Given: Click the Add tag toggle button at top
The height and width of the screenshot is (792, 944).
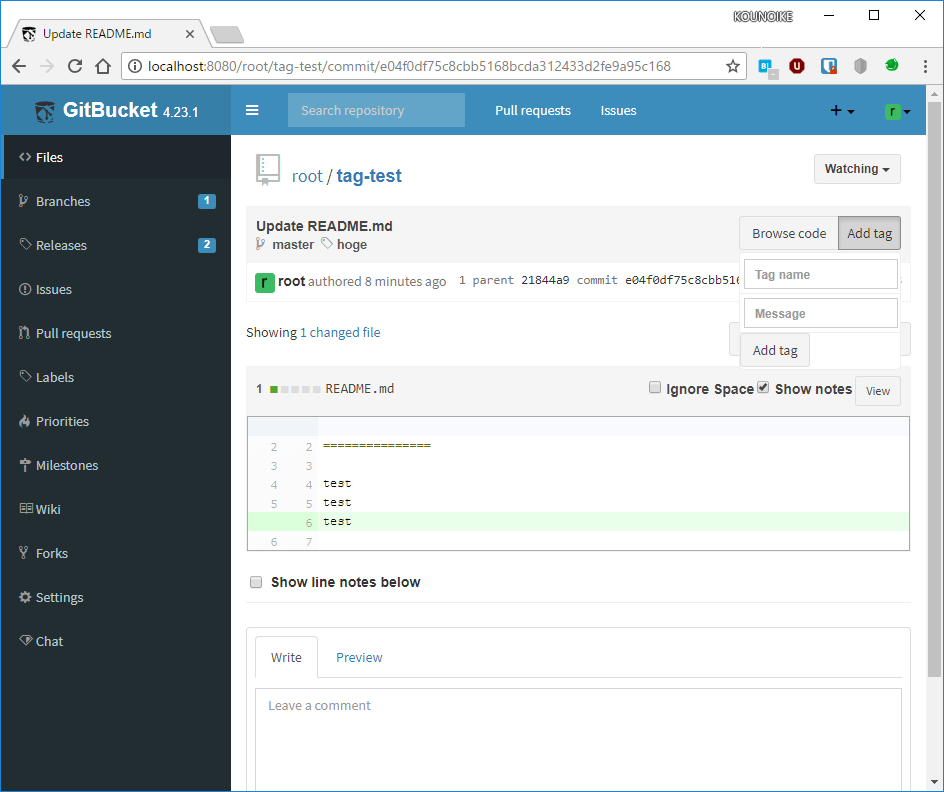Looking at the screenshot, I should [x=869, y=234].
